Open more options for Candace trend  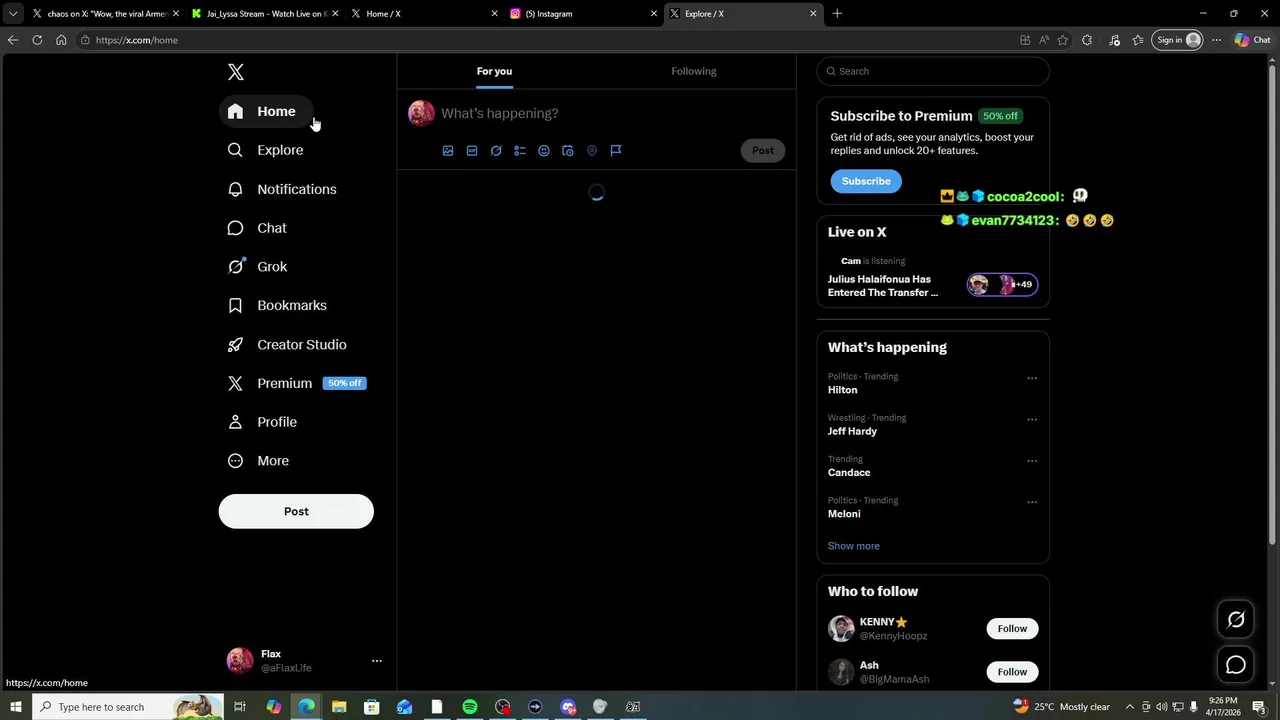tap(1032, 461)
